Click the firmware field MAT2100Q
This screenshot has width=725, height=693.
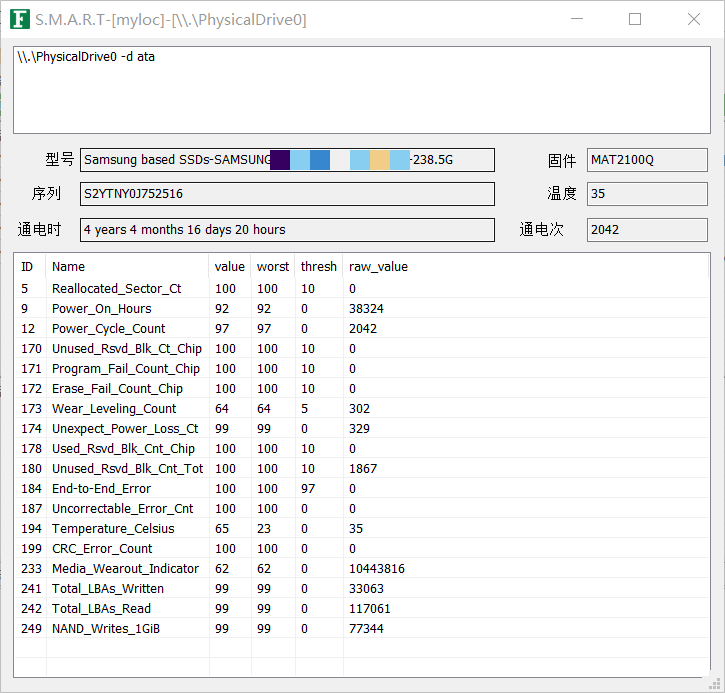pos(646,160)
